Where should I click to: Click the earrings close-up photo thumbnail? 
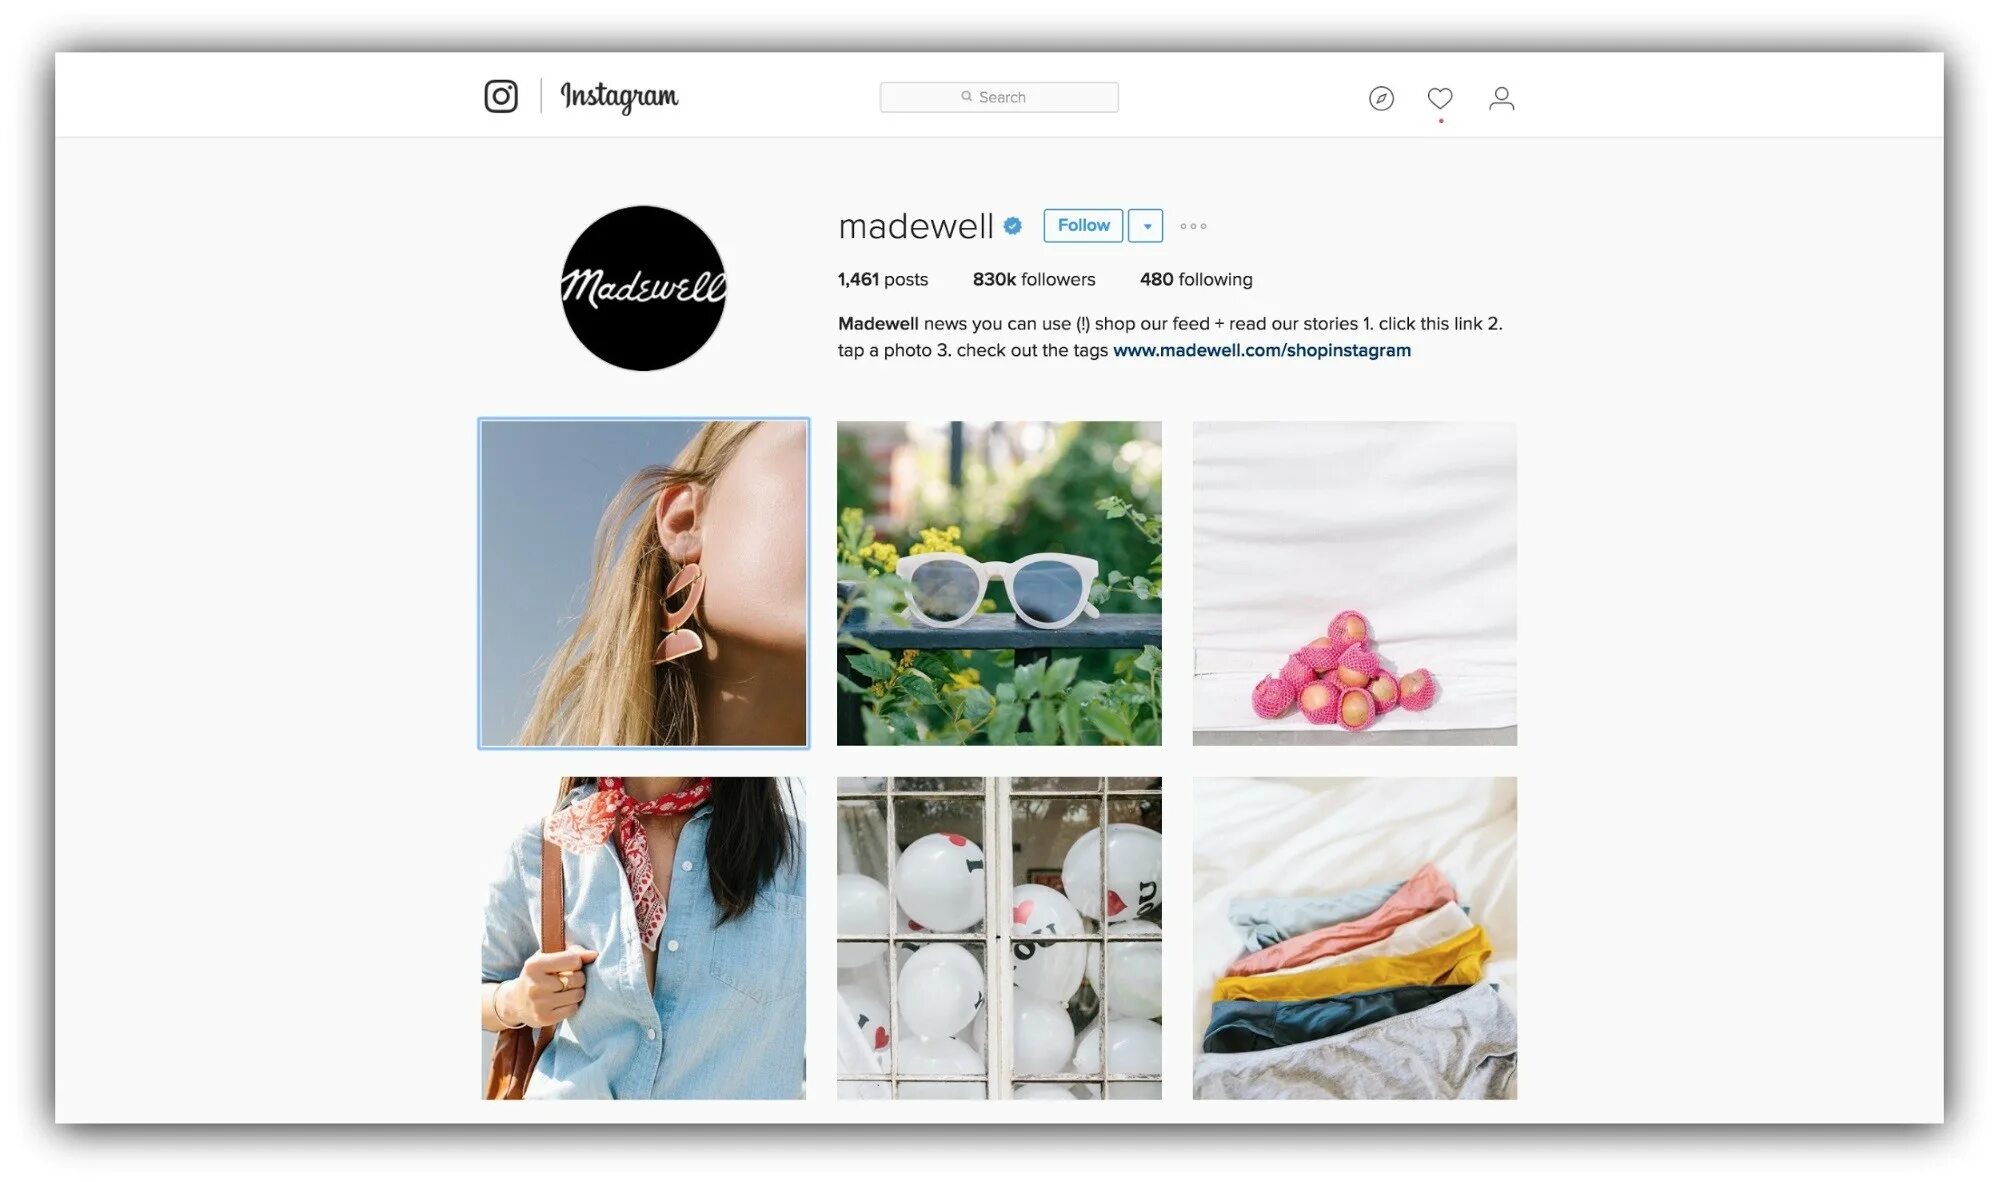click(644, 583)
